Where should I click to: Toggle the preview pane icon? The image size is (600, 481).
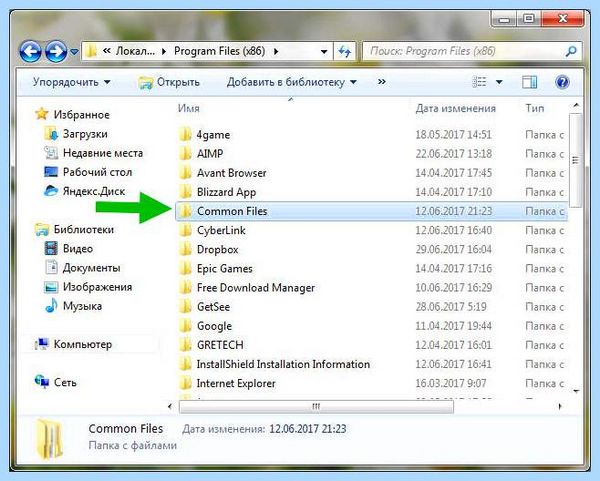pos(529,82)
